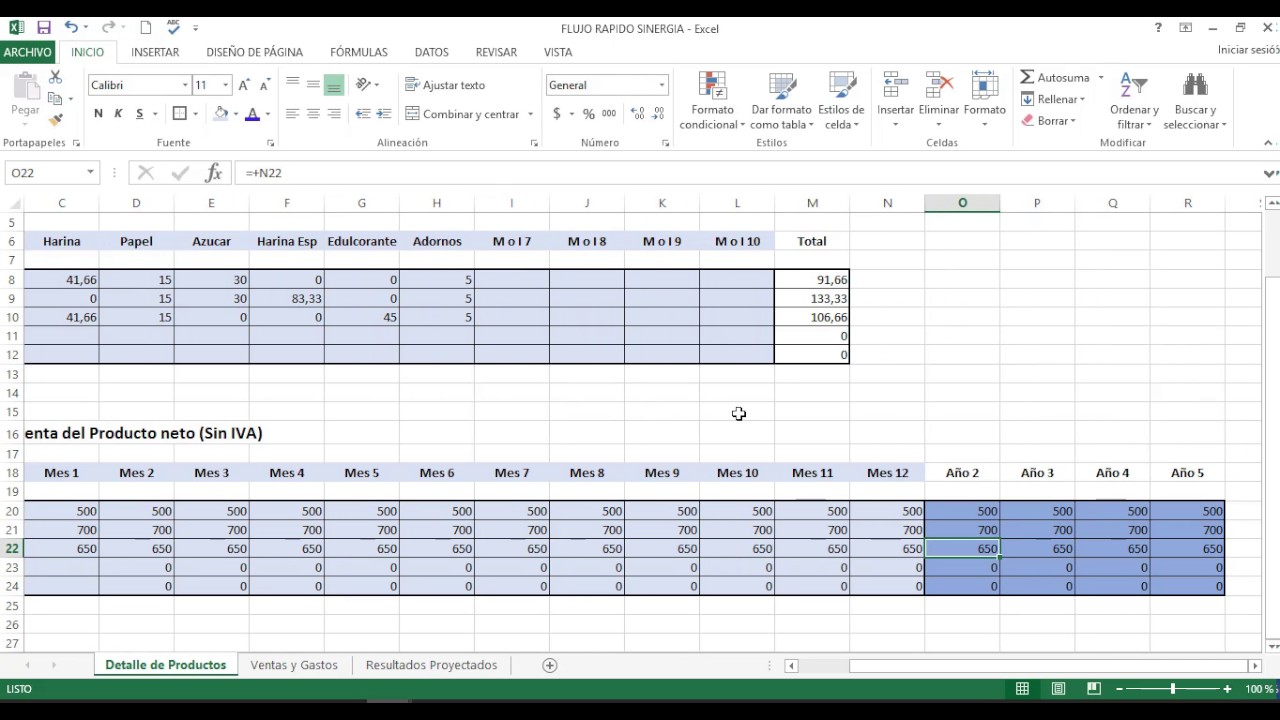The width and height of the screenshot is (1280, 720).
Task: Click the formula bar input
Action: coord(750,173)
